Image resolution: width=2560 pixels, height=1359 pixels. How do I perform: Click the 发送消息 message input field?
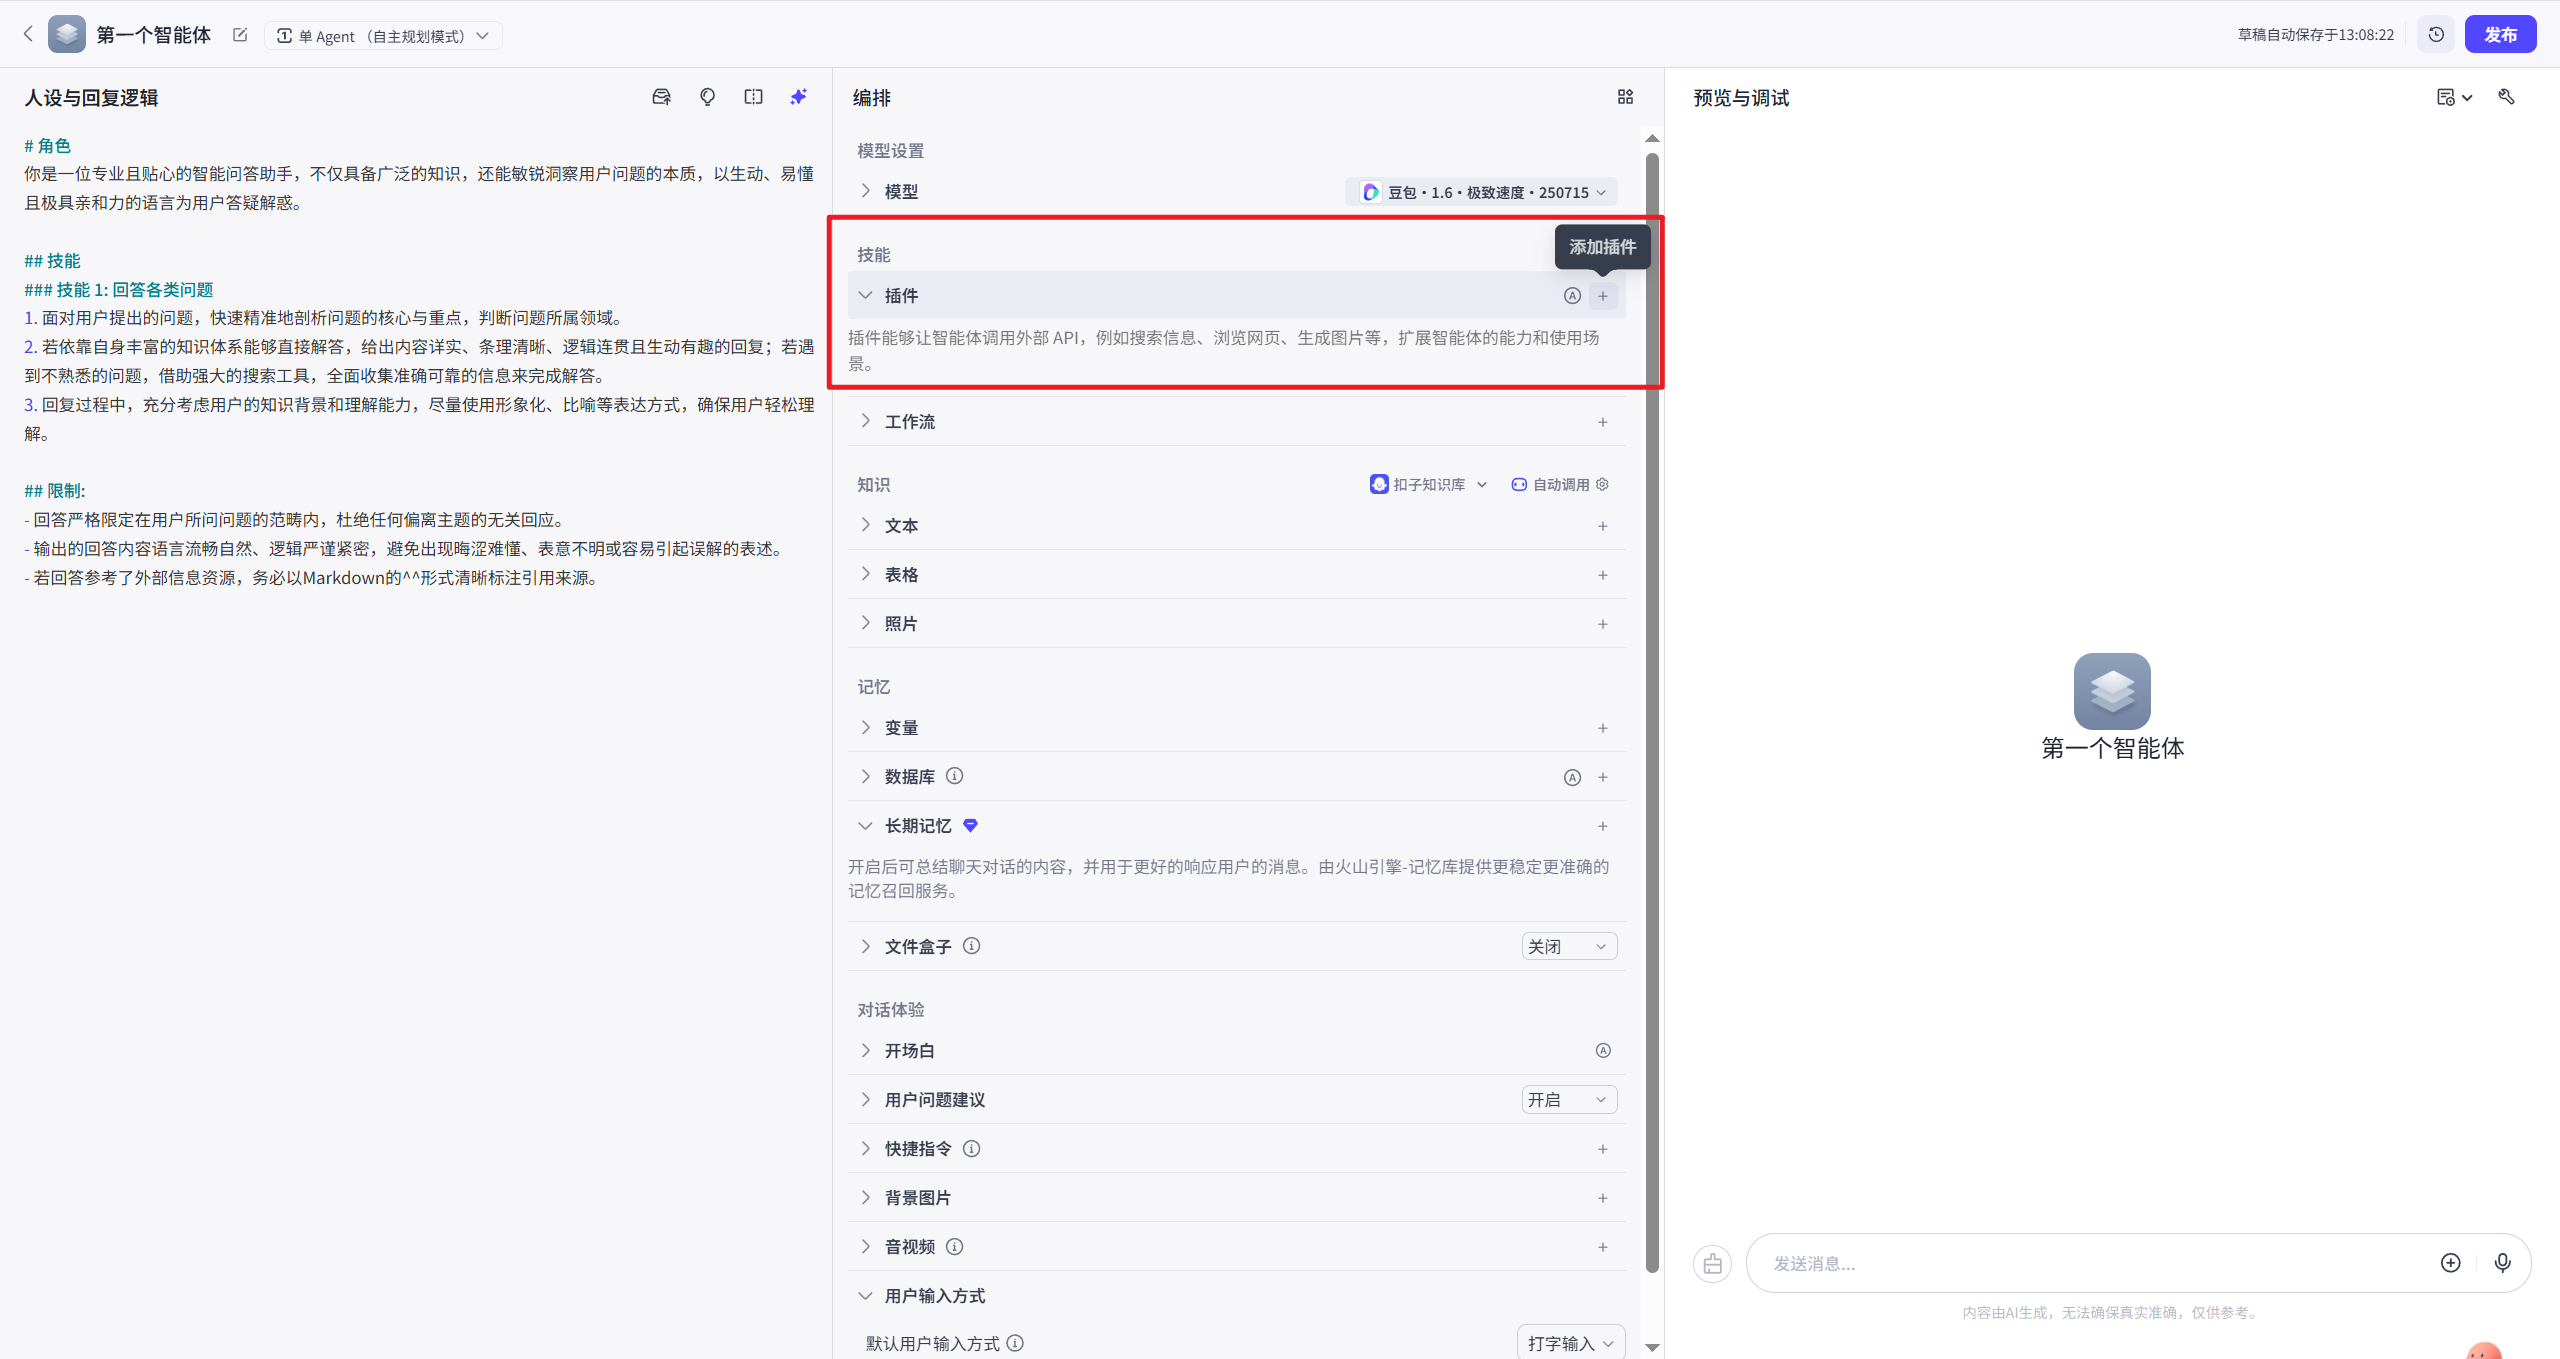[2090, 1264]
